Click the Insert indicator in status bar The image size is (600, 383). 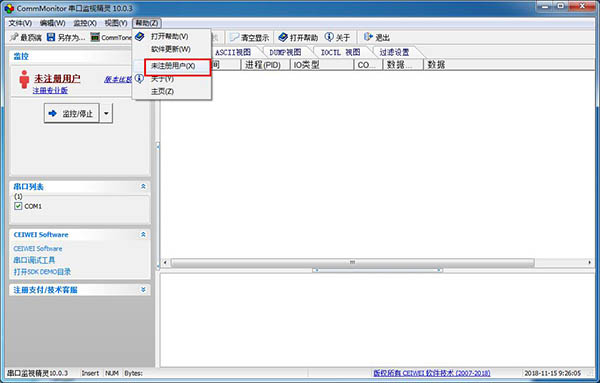tap(90, 373)
